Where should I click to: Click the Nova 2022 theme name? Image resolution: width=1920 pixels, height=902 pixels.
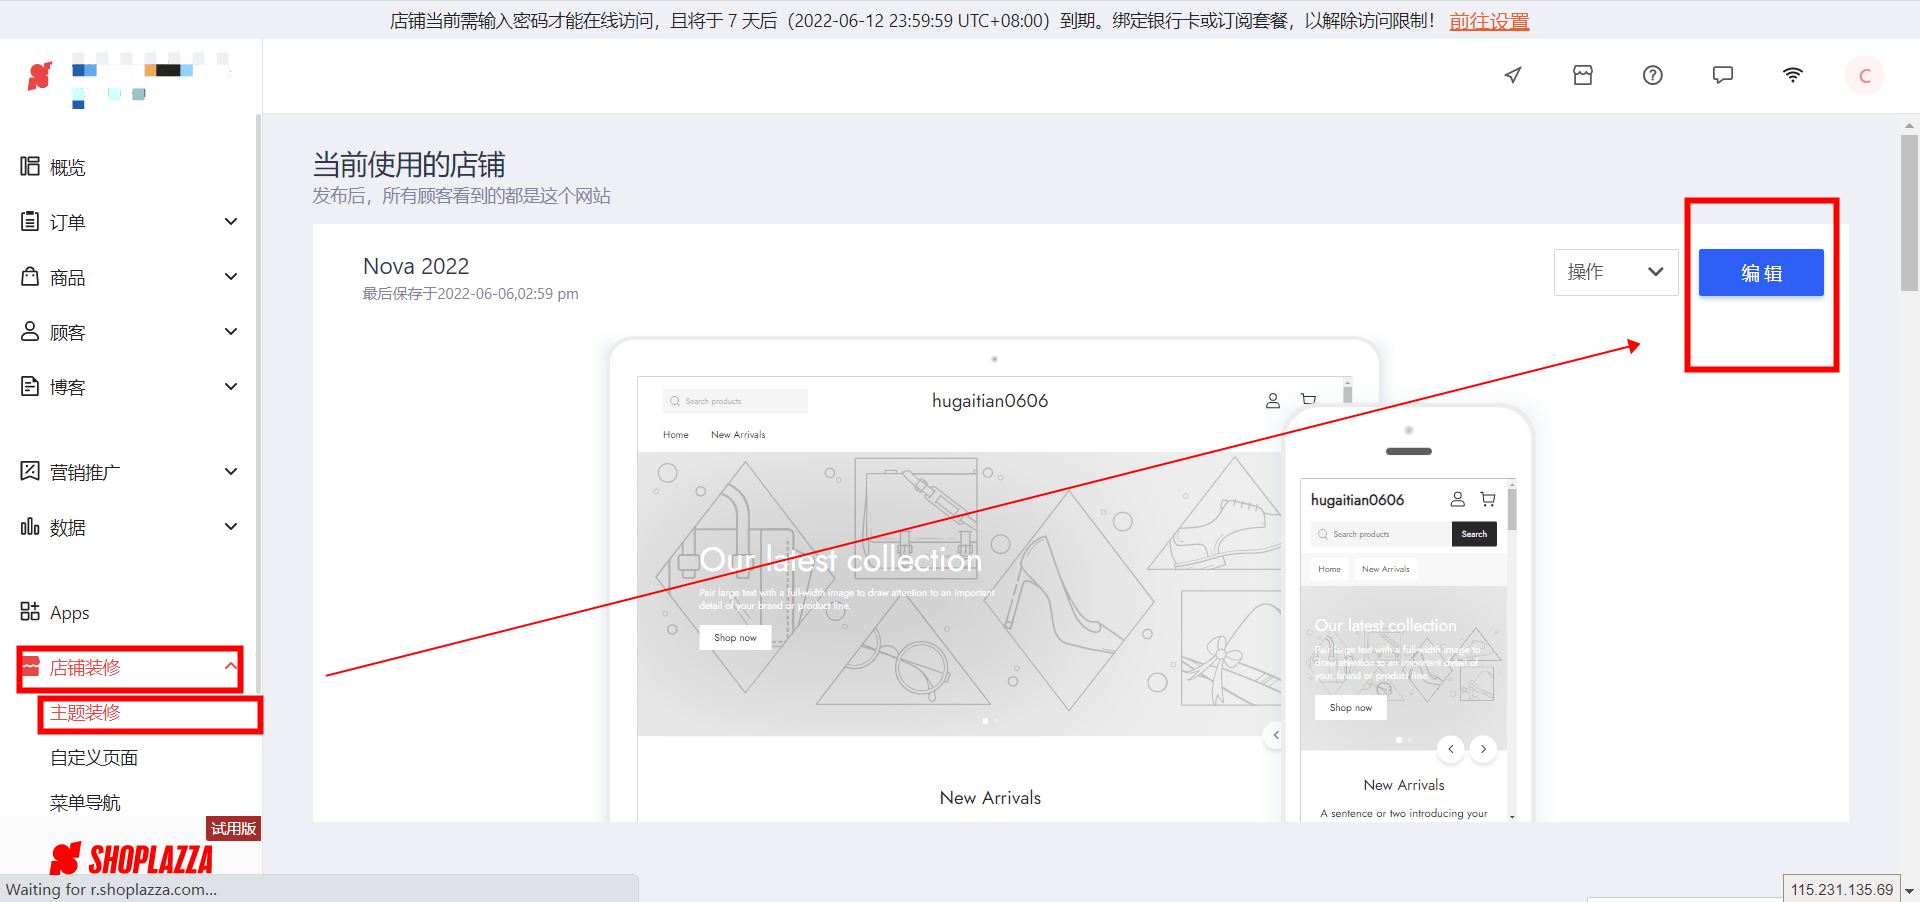pyautogui.click(x=416, y=266)
